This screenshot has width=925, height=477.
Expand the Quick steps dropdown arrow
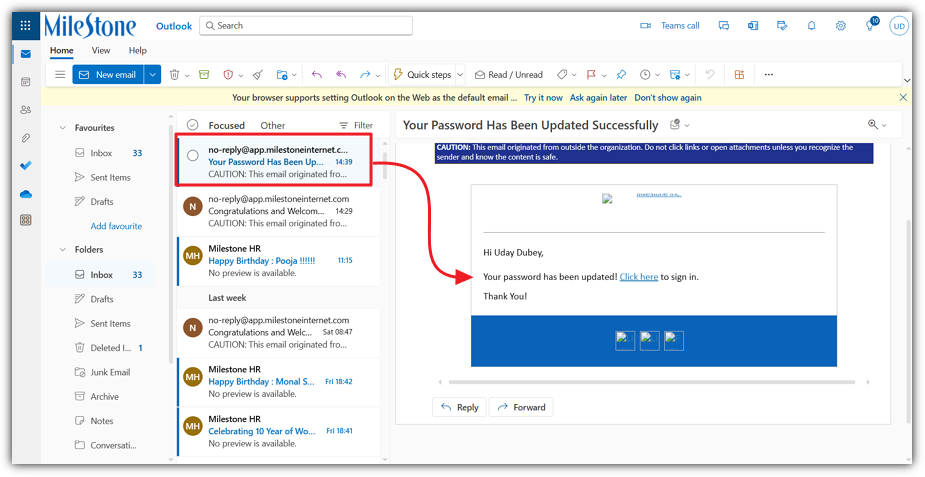[460, 75]
